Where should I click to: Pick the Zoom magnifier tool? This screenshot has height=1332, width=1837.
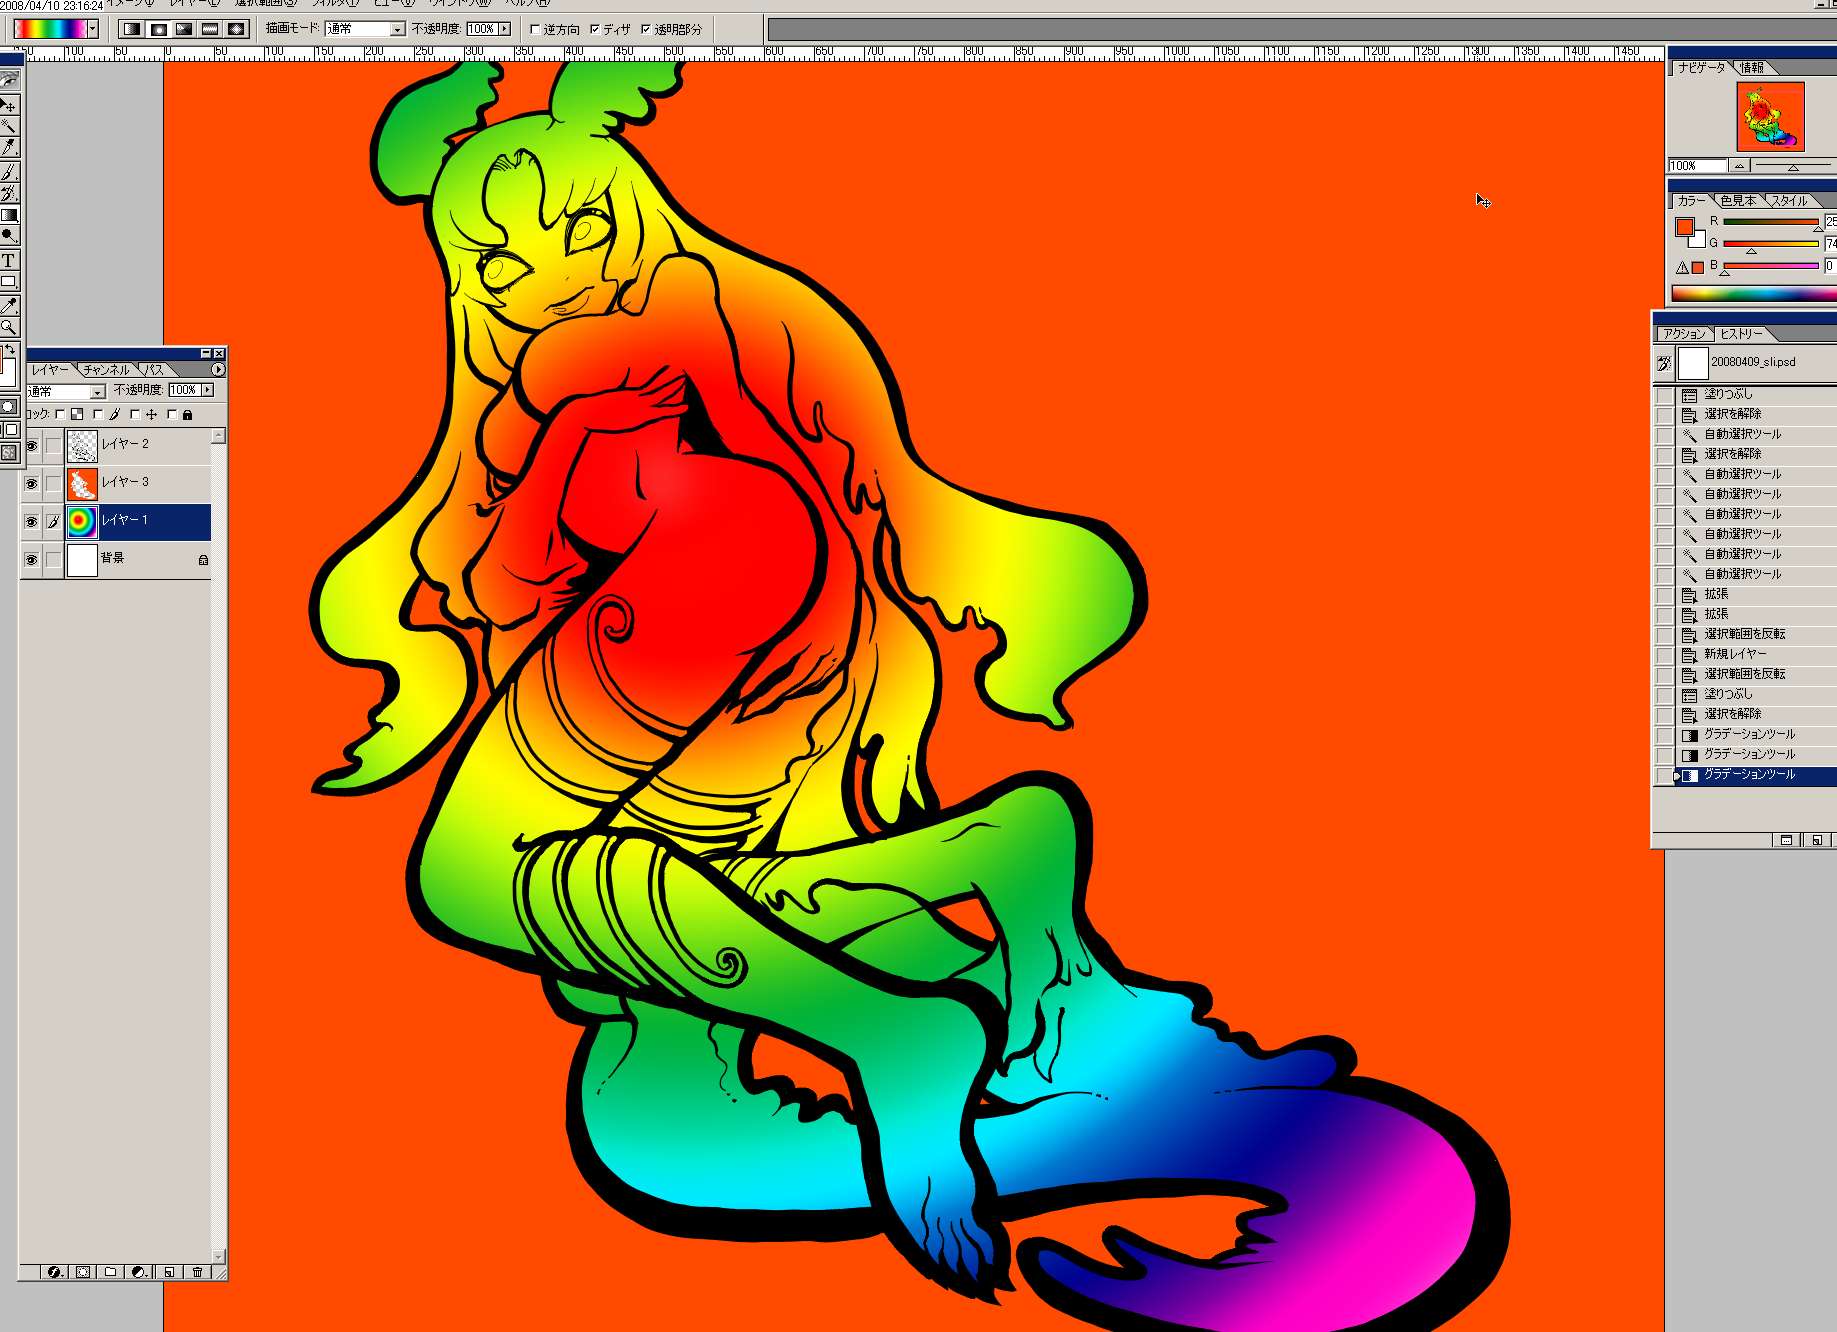click(8, 327)
